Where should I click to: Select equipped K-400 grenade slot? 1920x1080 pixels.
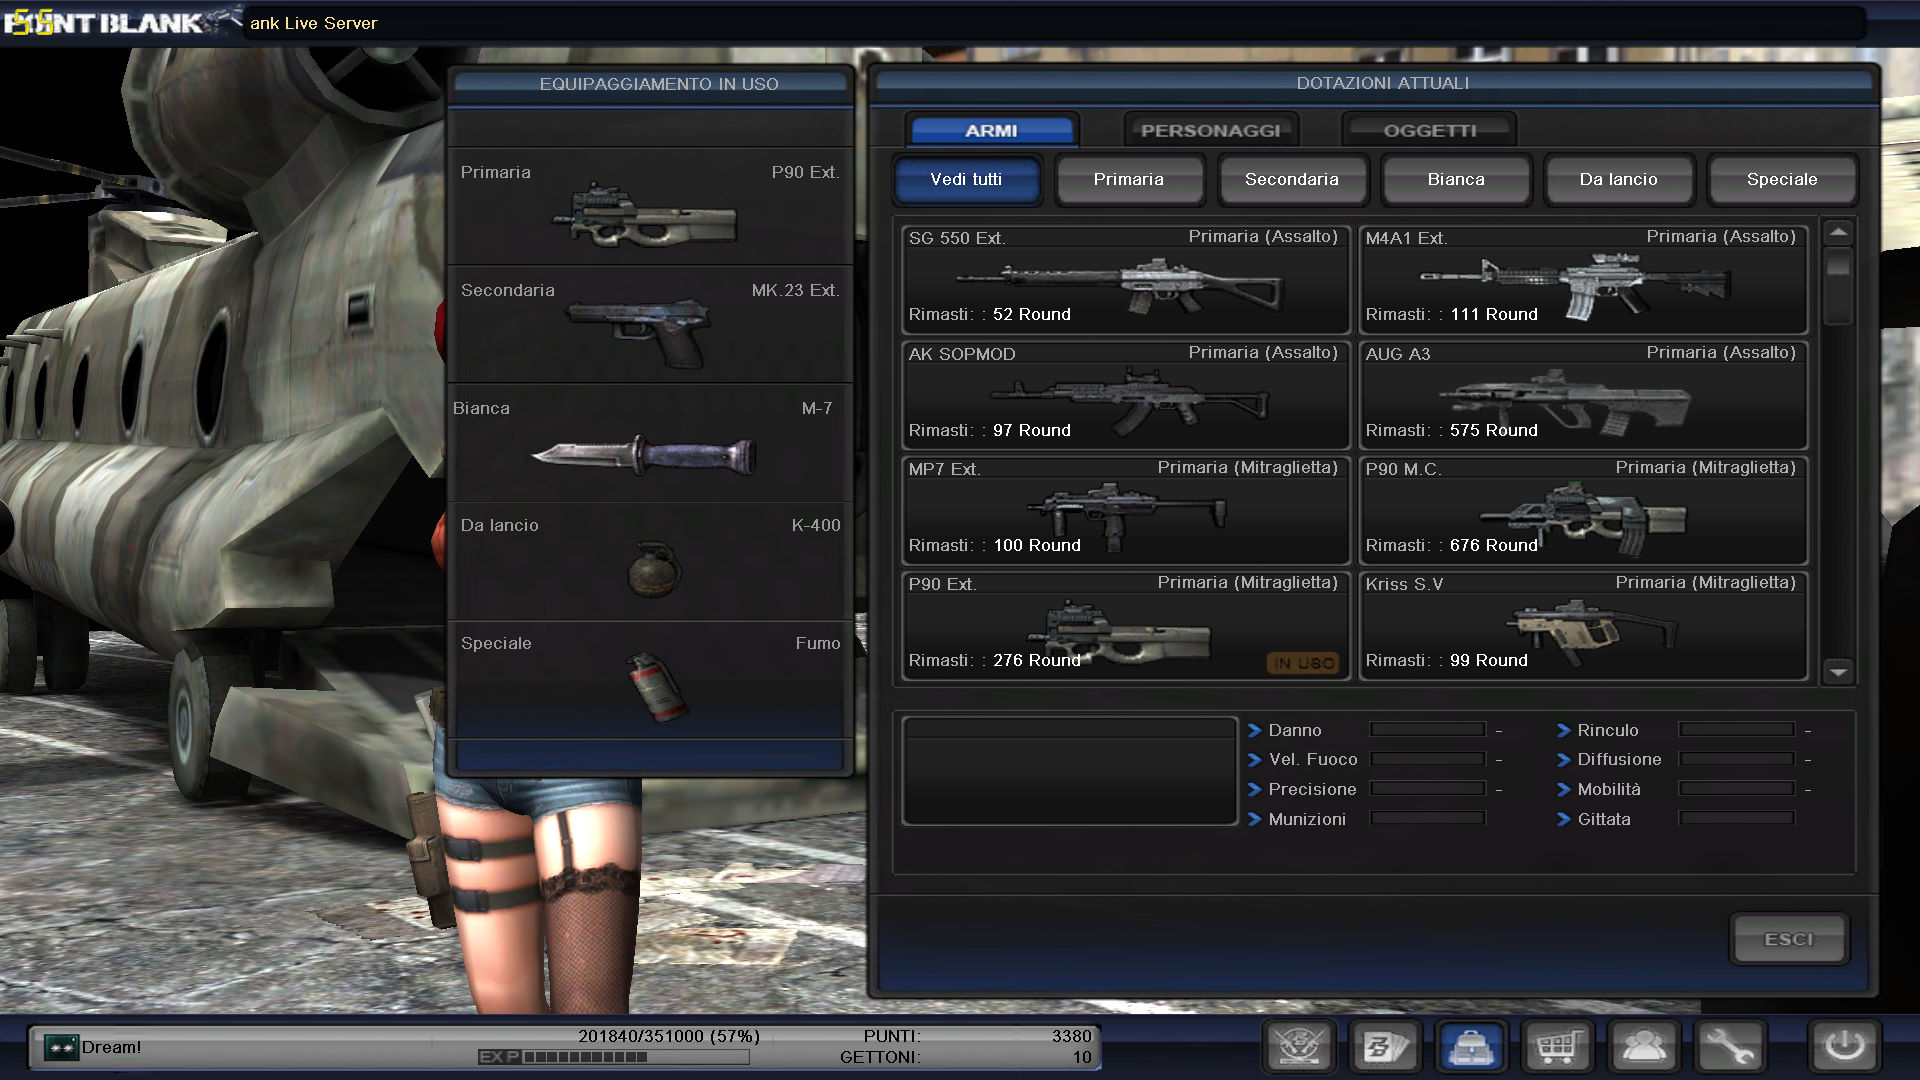click(650, 561)
